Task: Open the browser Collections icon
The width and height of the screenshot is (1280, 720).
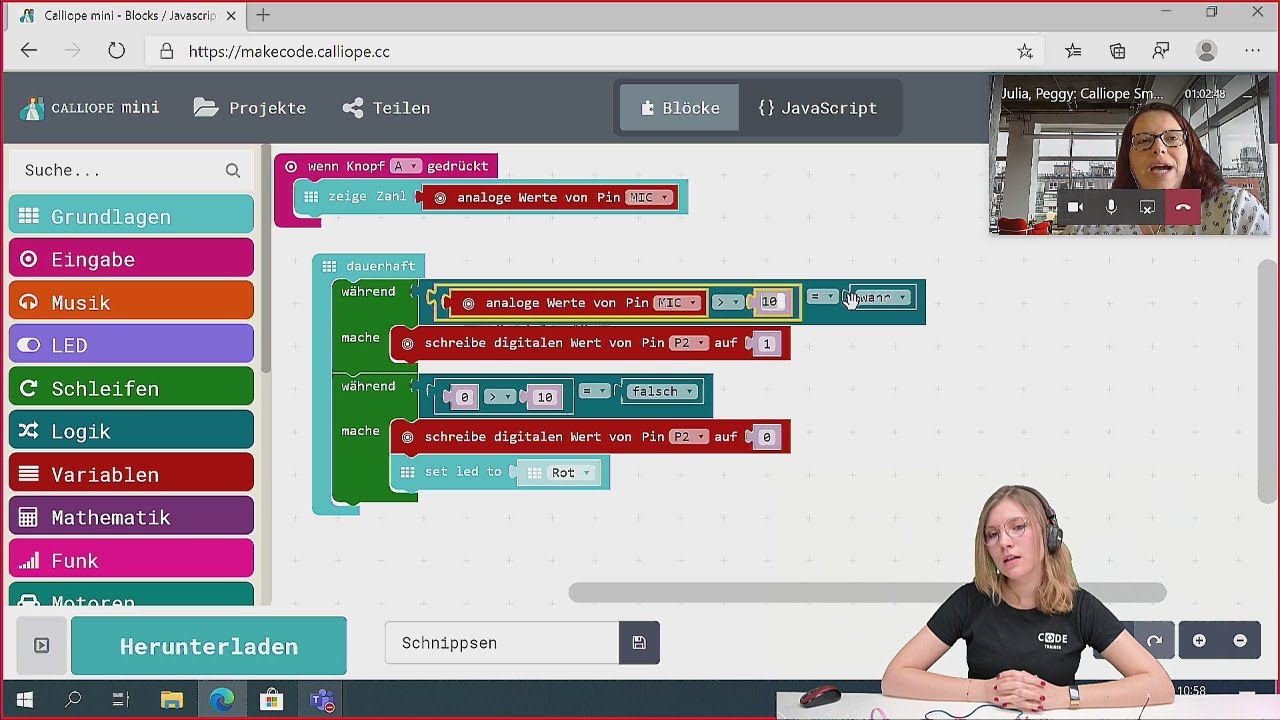Action: [1118, 51]
